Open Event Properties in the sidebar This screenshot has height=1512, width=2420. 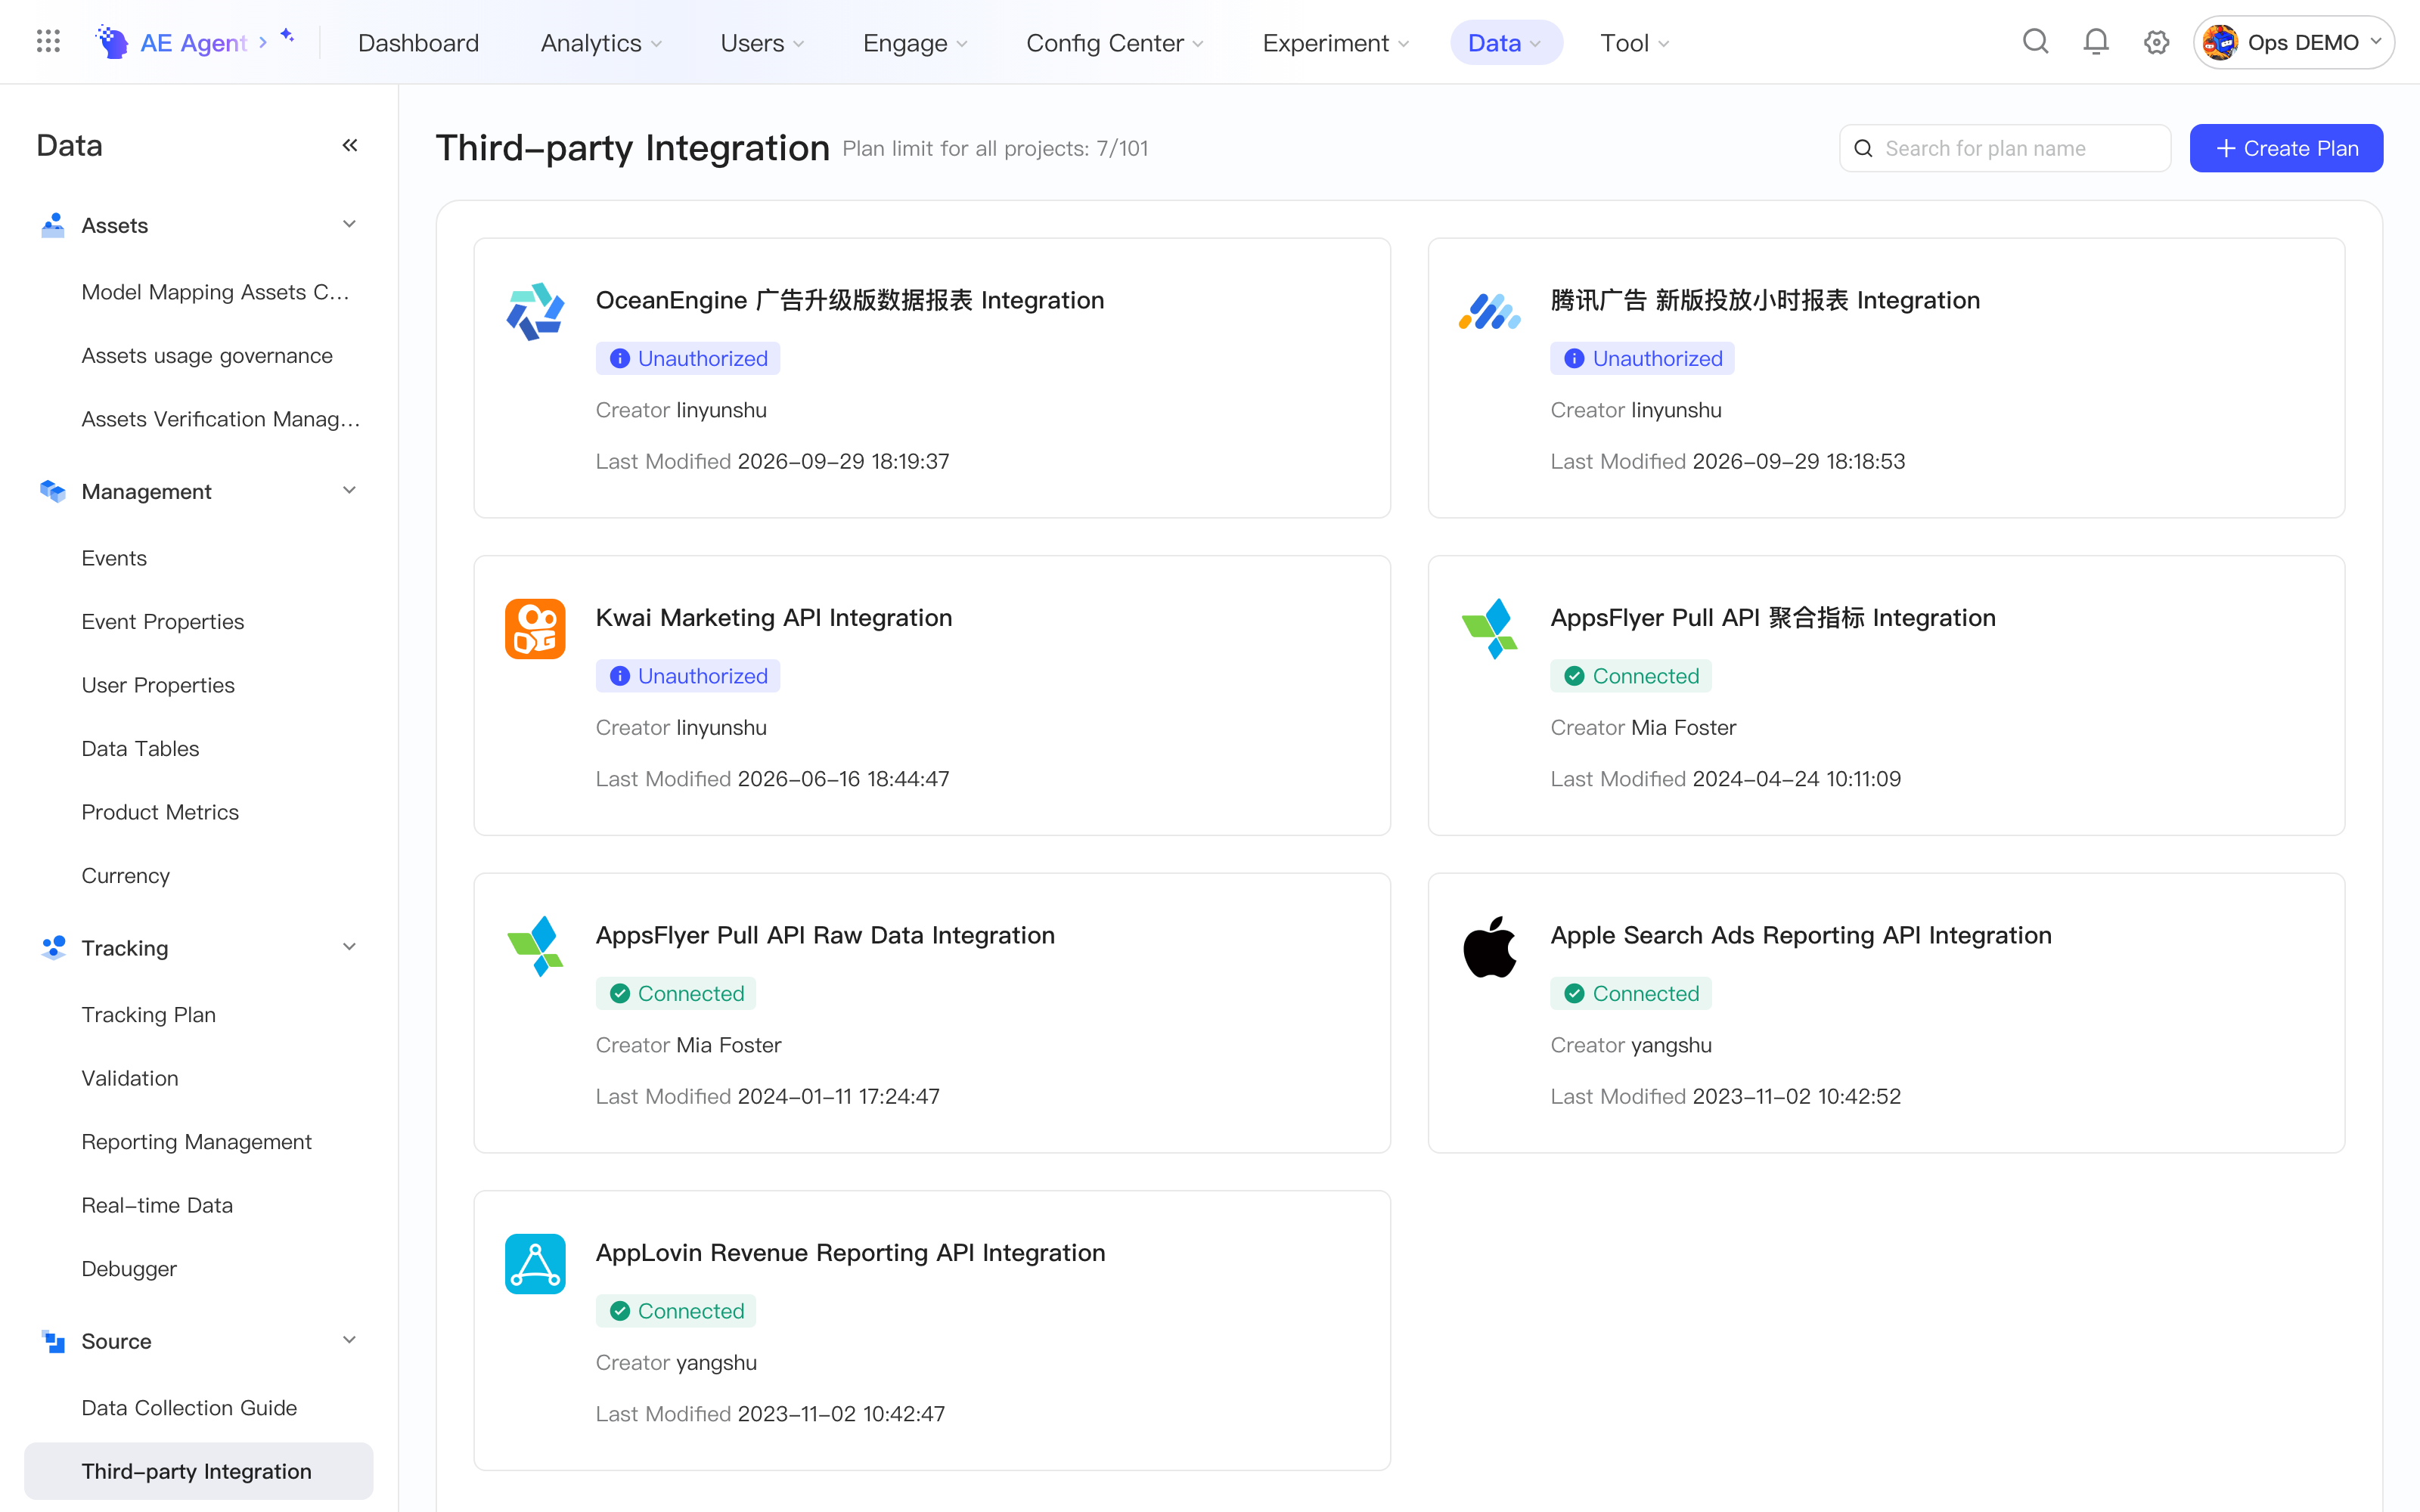coord(163,621)
